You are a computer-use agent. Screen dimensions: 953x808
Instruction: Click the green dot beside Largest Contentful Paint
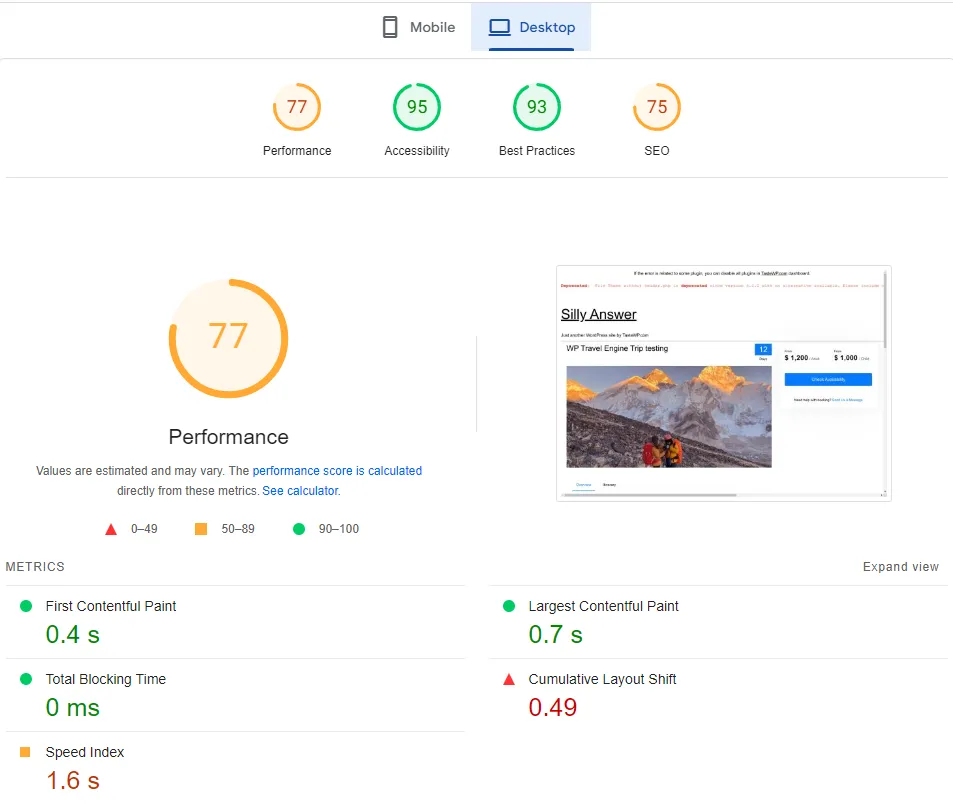click(509, 606)
